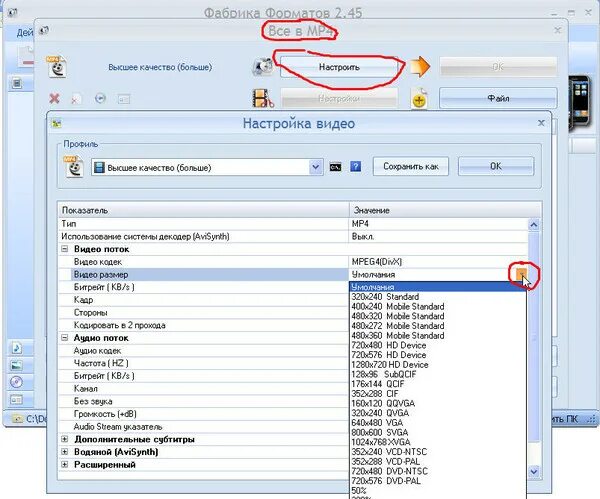The height and width of the screenshot is (499, 600).
Task: Click the picture category icon in left sidebar
Action: (16, 365)
